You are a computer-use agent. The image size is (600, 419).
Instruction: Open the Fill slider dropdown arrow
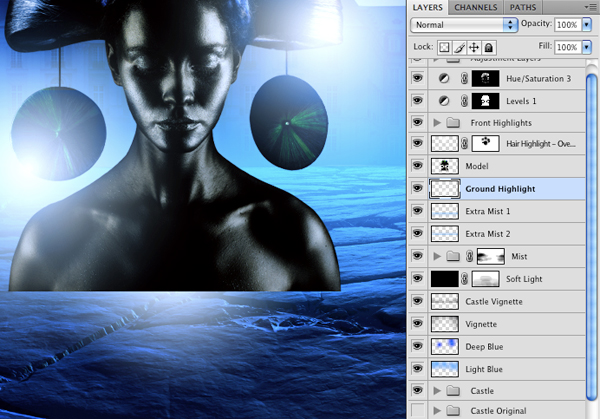[x=587, y=47]
